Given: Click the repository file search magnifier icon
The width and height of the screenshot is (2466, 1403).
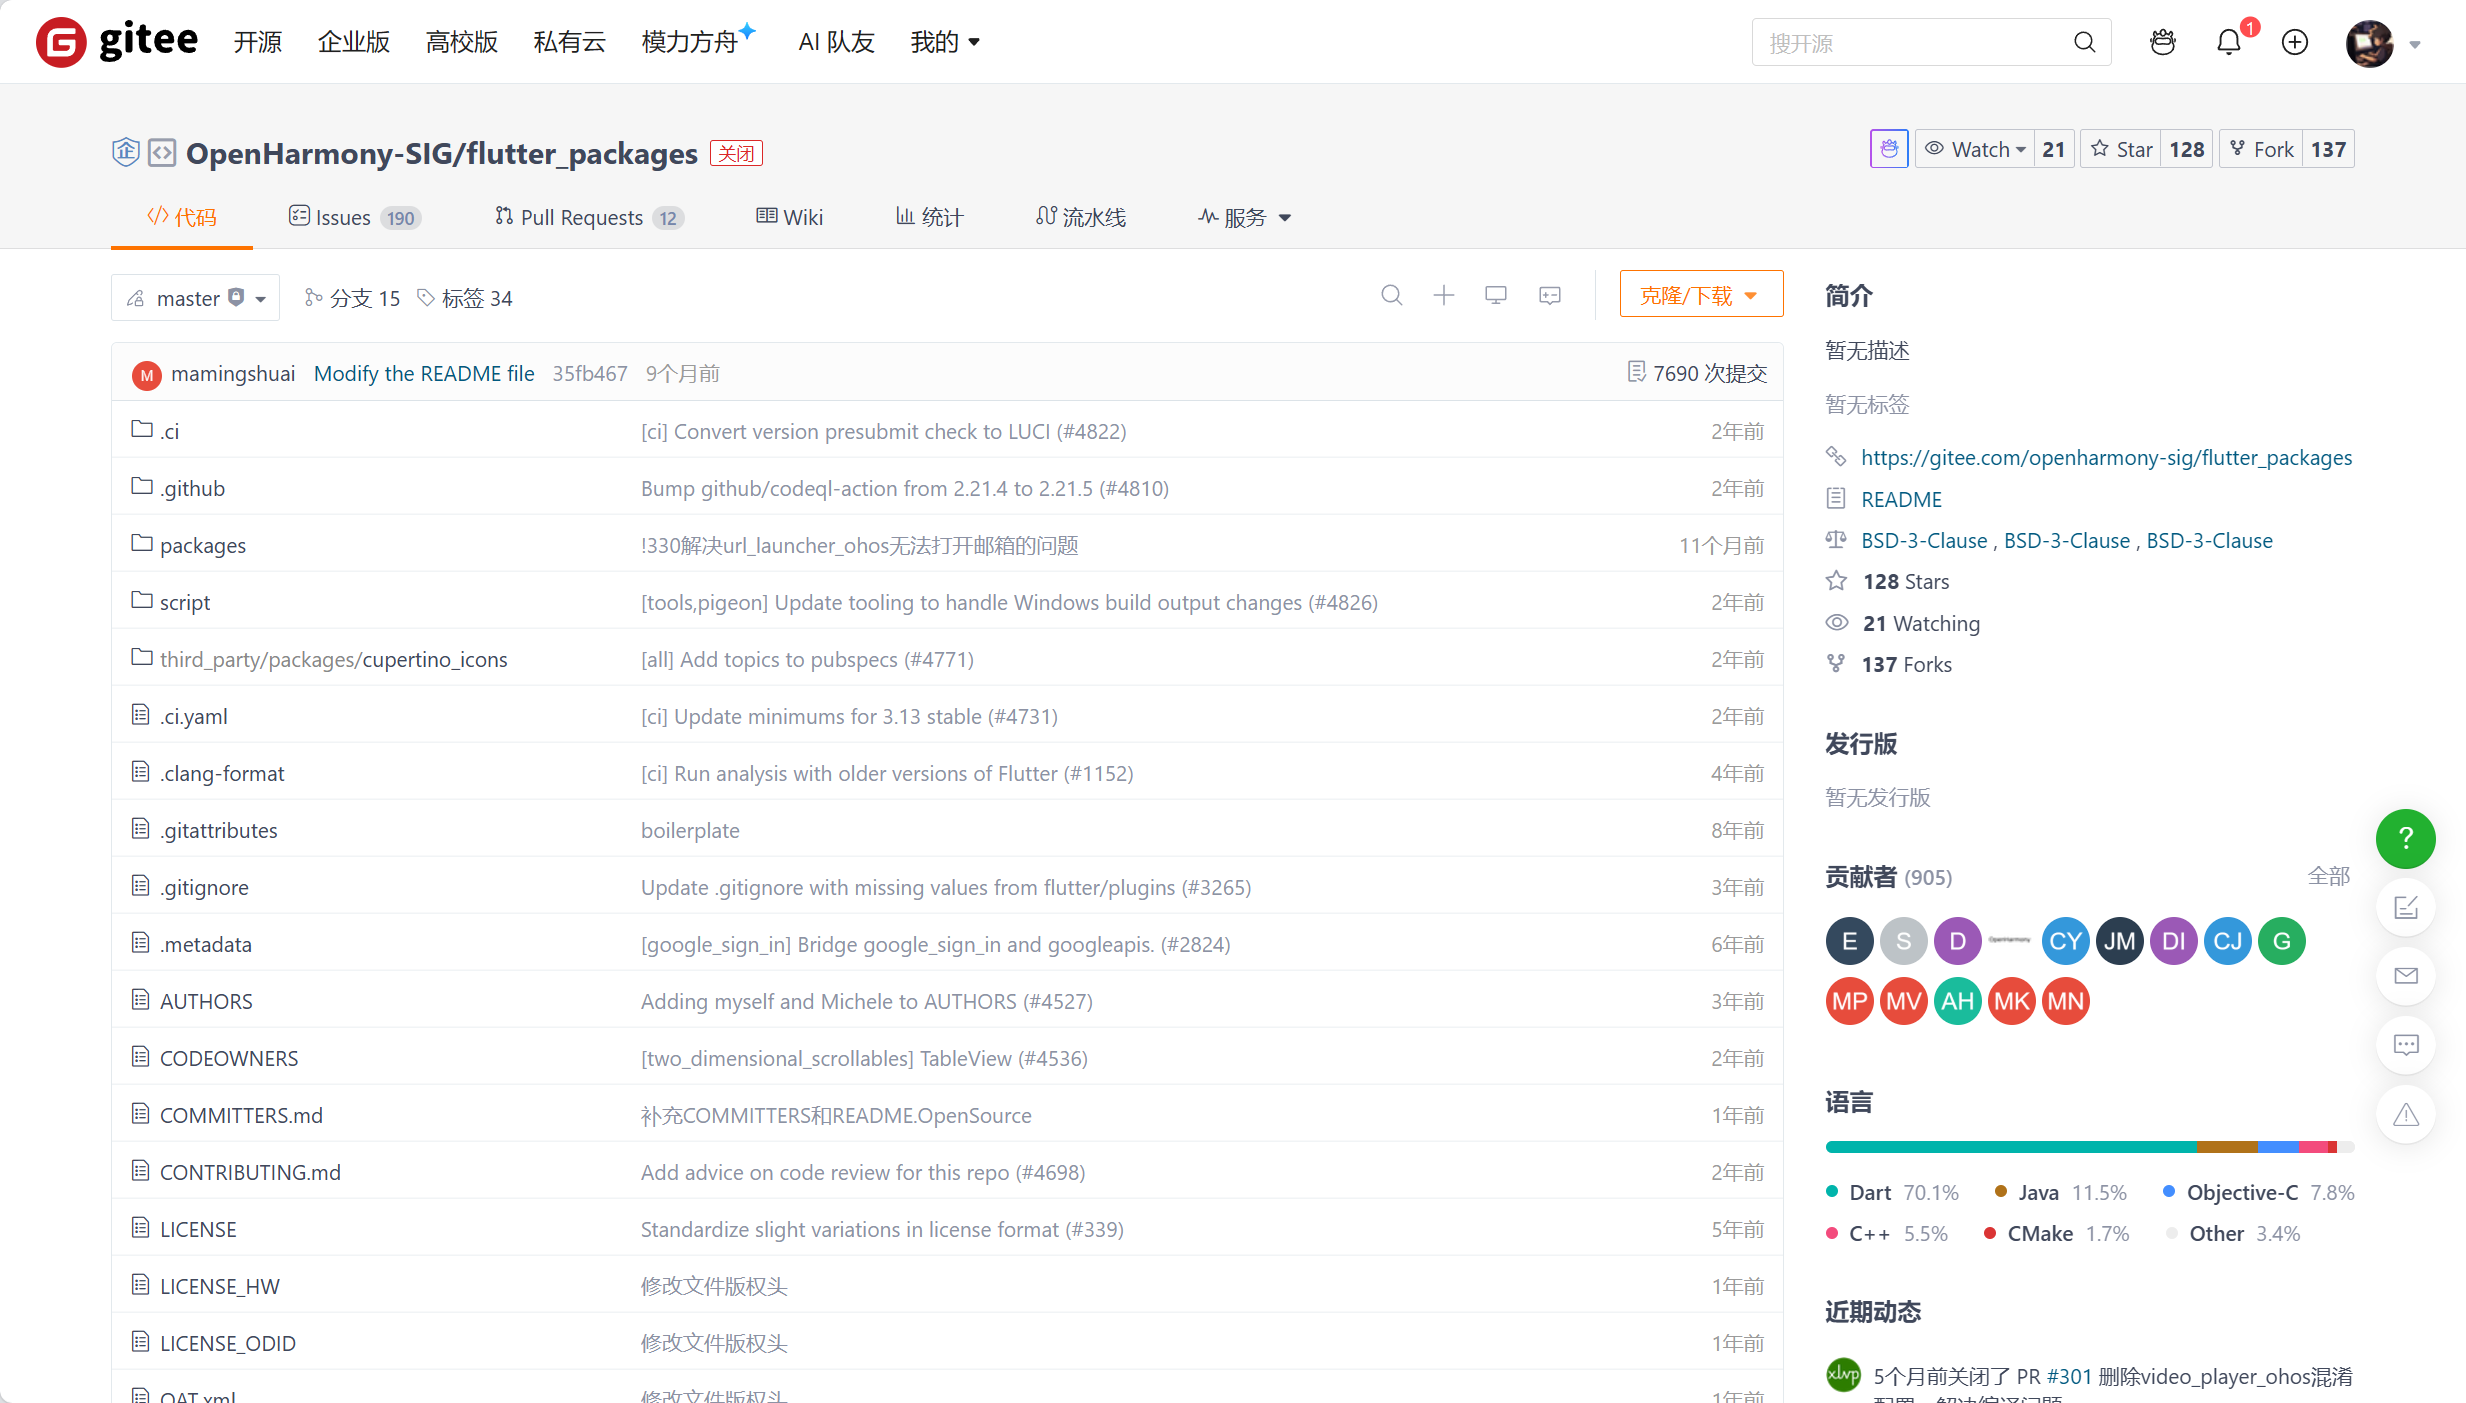Looking at the screenshot, I should pos(1391,296).
